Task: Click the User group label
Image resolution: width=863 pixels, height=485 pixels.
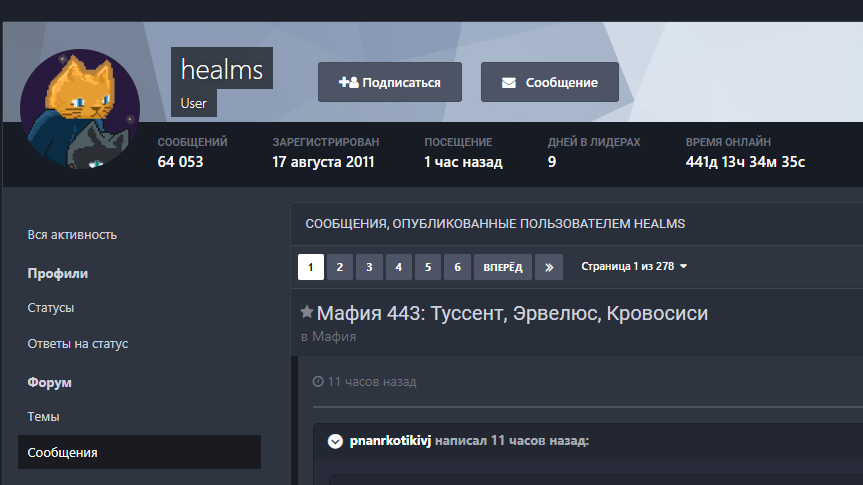Action: click(194, 103)
